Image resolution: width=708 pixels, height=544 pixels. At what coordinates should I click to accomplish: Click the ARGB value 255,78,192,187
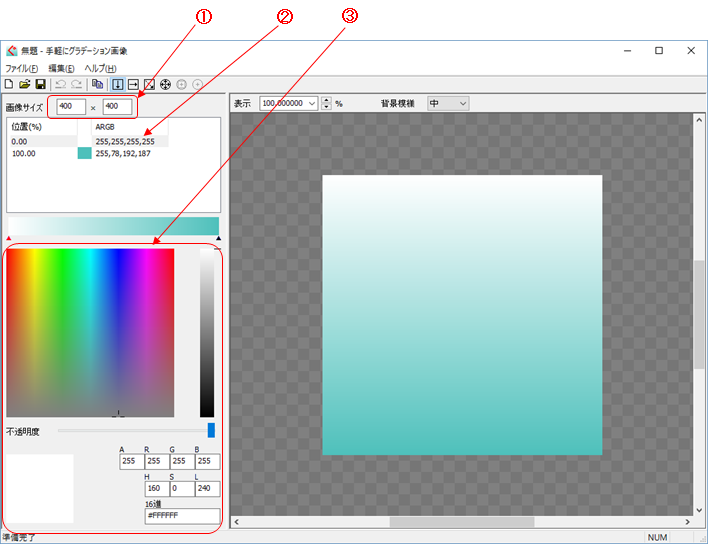point(123,153)
